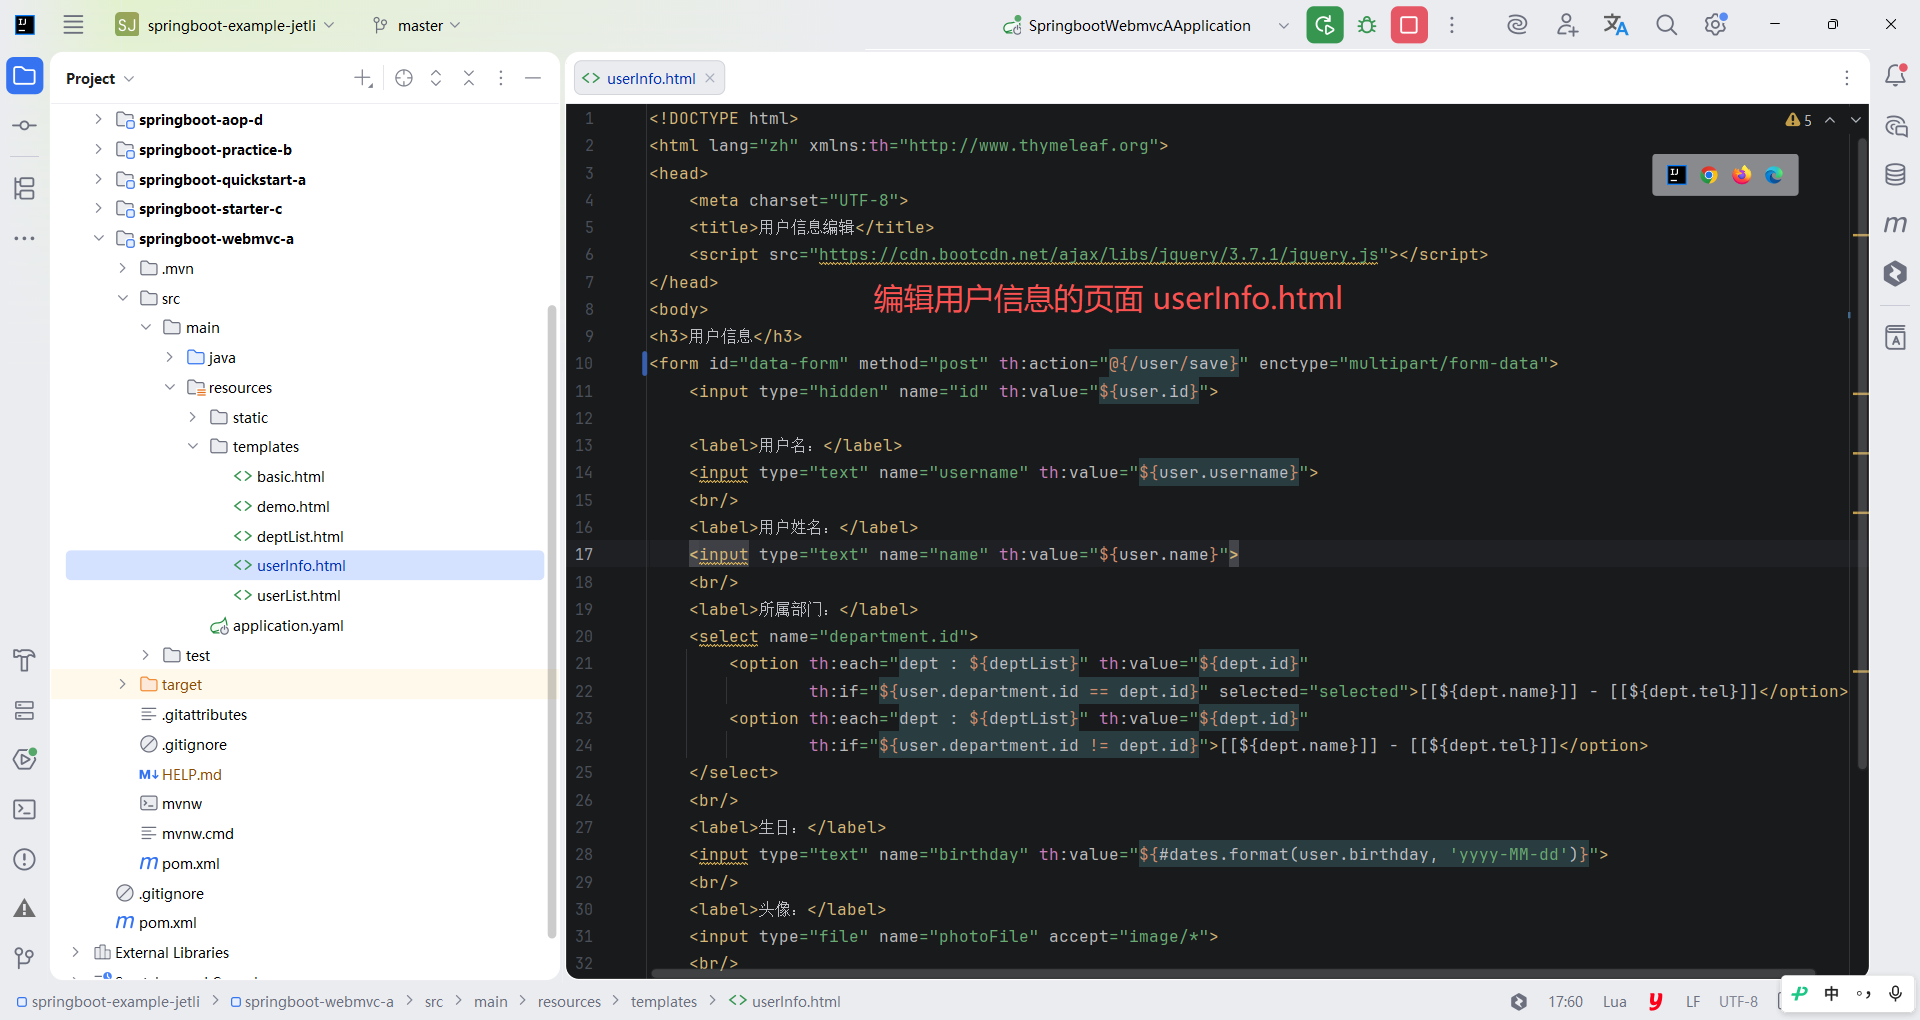
Task: Expand springboot-practice-b module
Action: pos(98,149)
